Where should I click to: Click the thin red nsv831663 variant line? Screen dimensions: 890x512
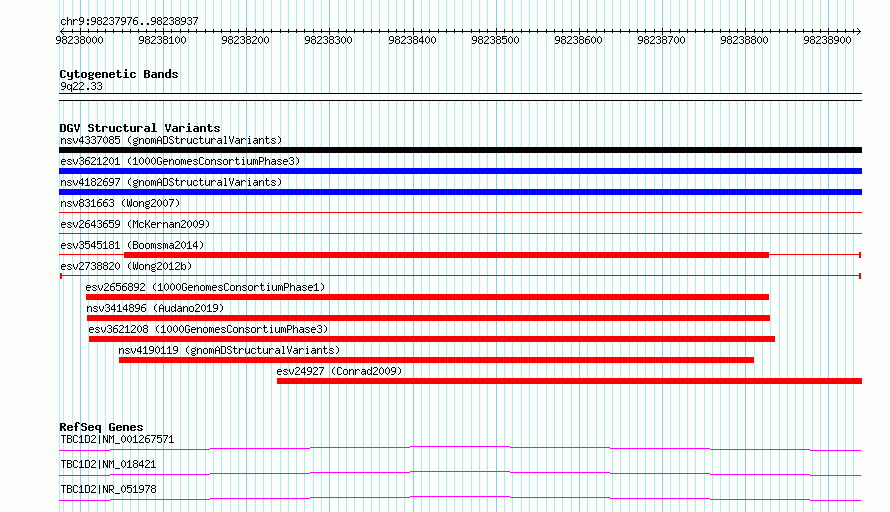(x=460, y=213)
